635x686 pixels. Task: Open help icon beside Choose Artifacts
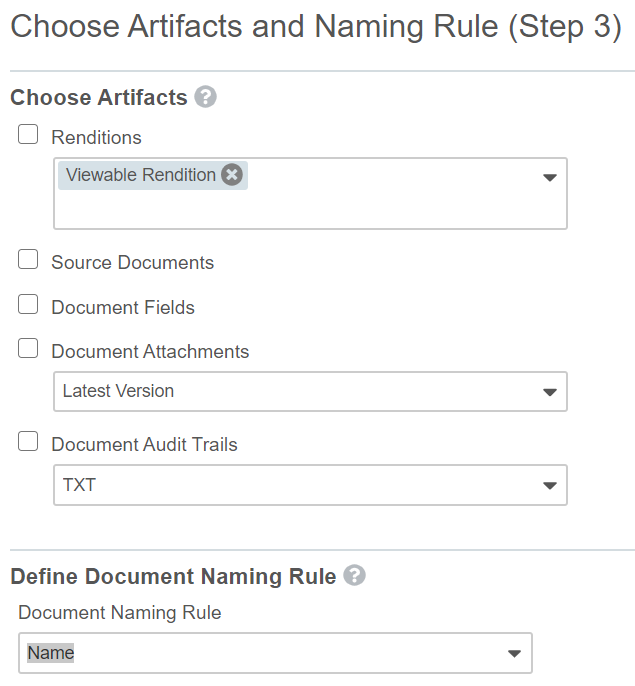[x=206, y=97]
